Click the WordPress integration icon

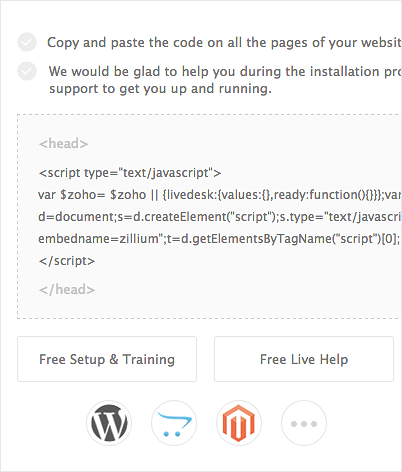coord(109,423)
